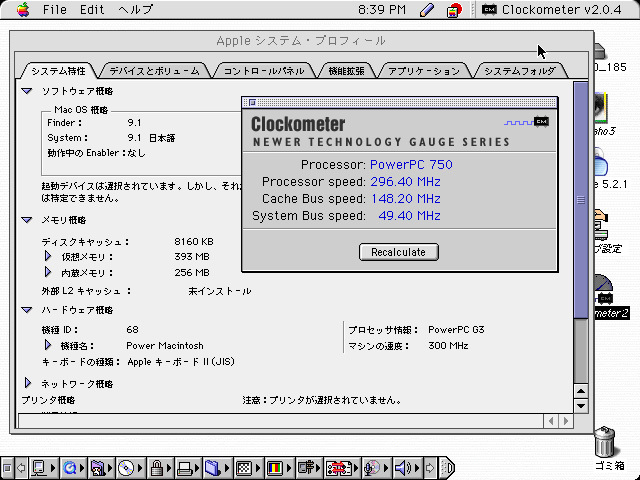Collapse the メモリ概略 section
640x480 pixels.
click(x=27, y=219)
